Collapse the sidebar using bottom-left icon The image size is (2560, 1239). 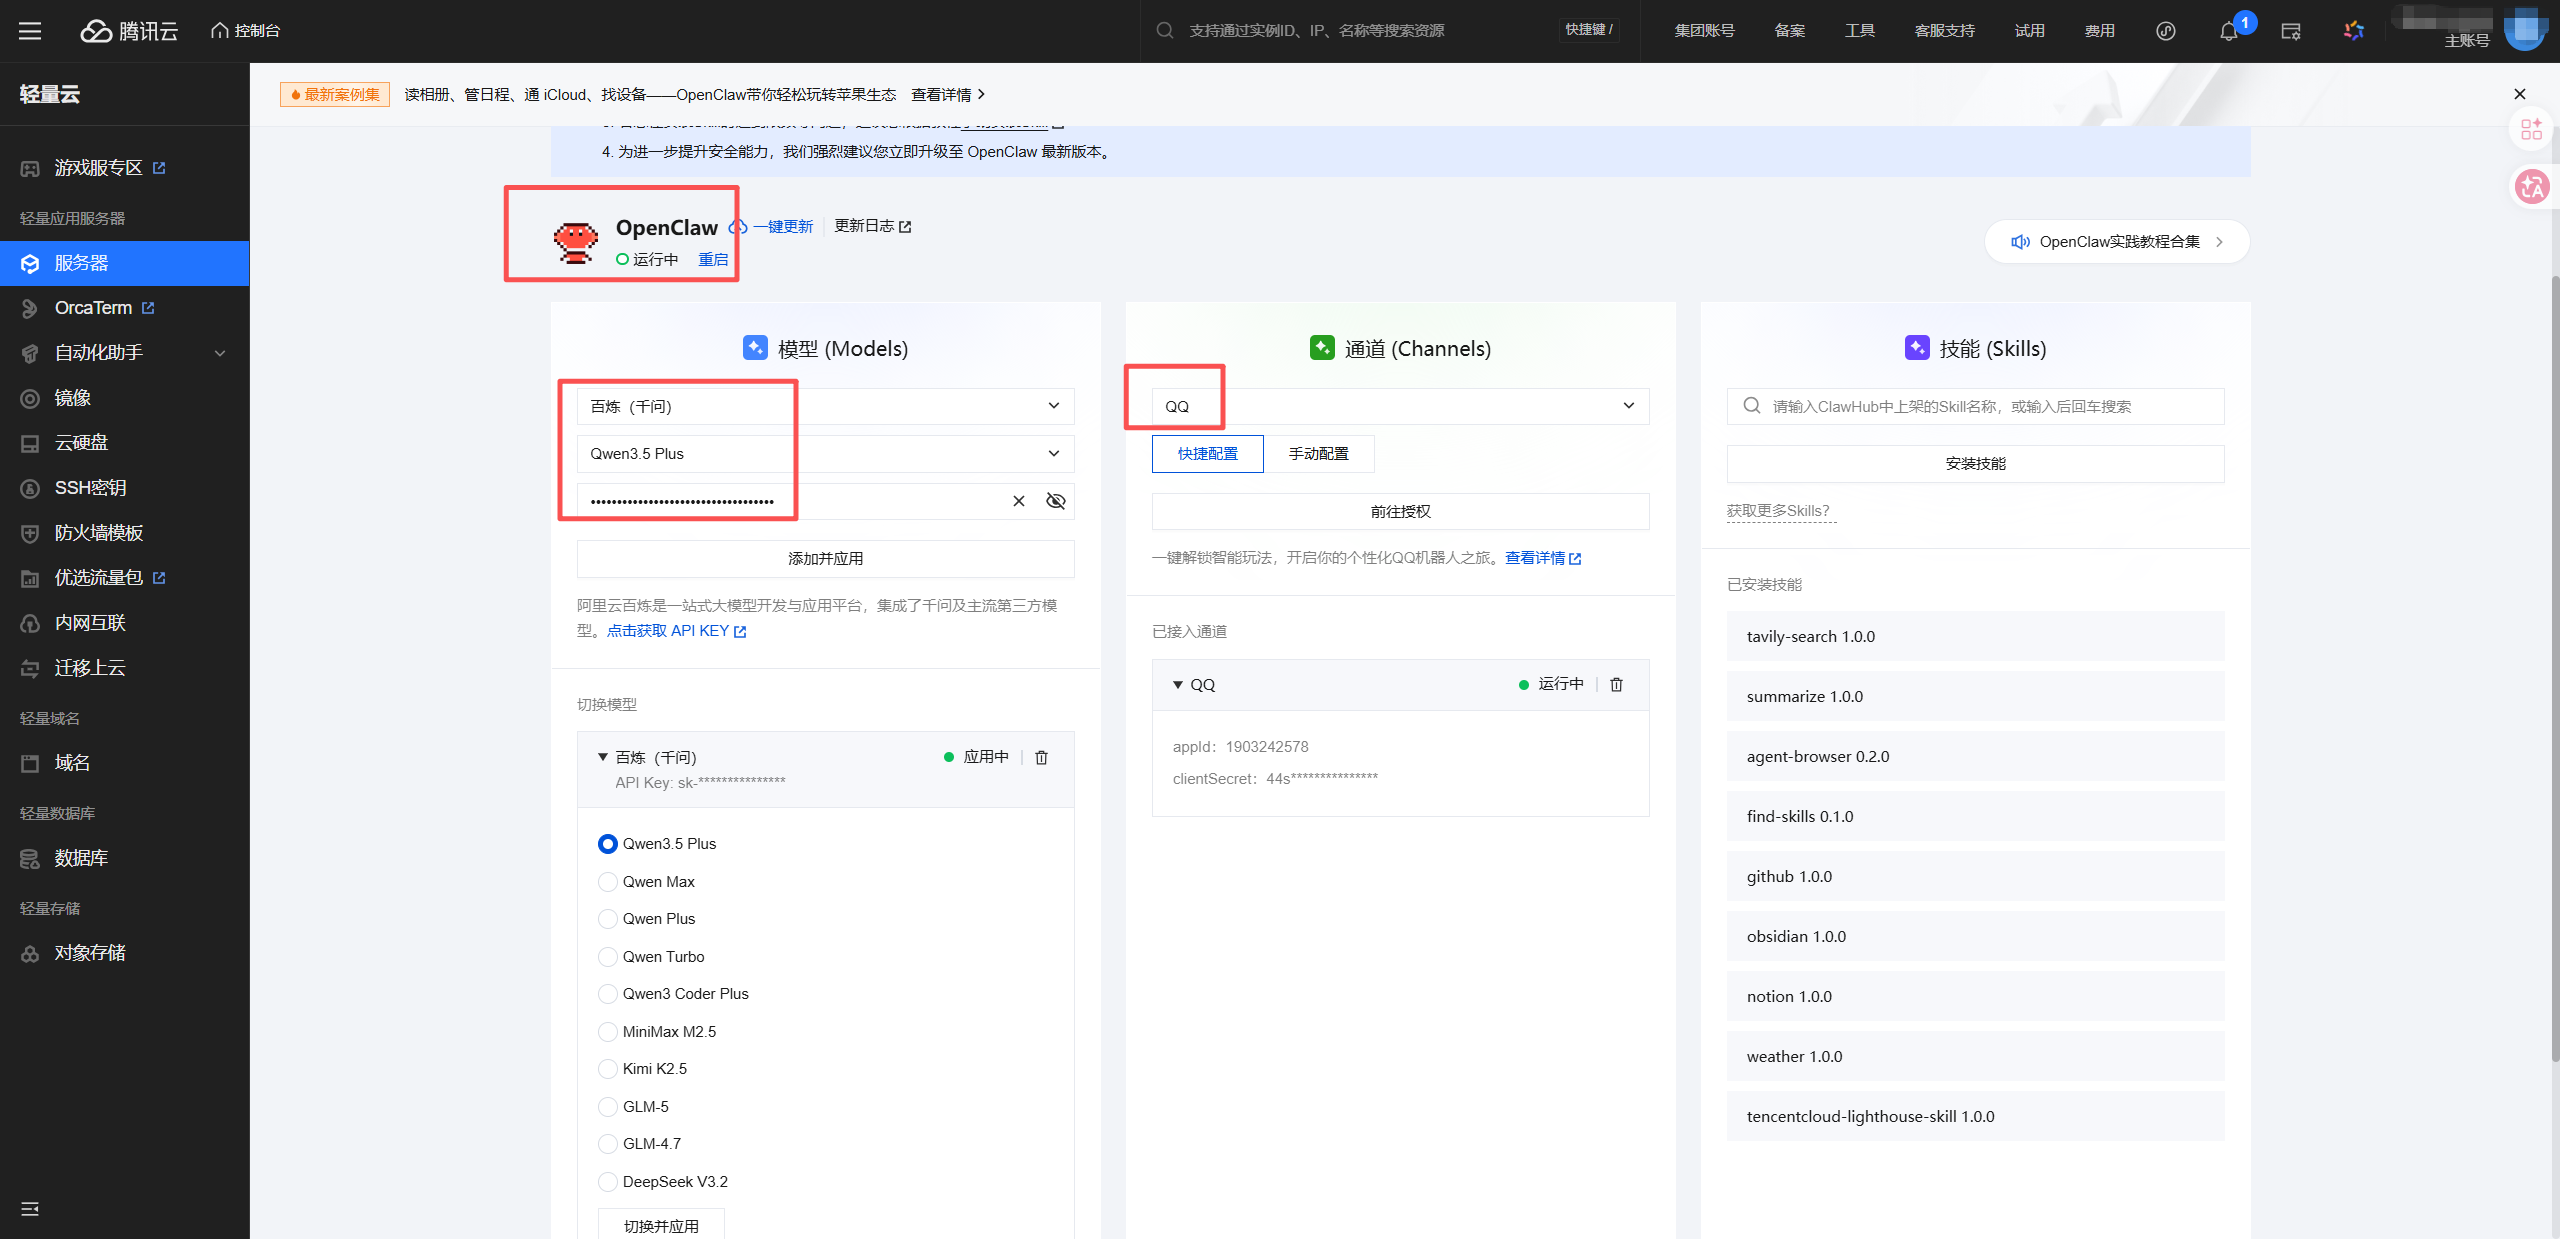[30, 1209]
